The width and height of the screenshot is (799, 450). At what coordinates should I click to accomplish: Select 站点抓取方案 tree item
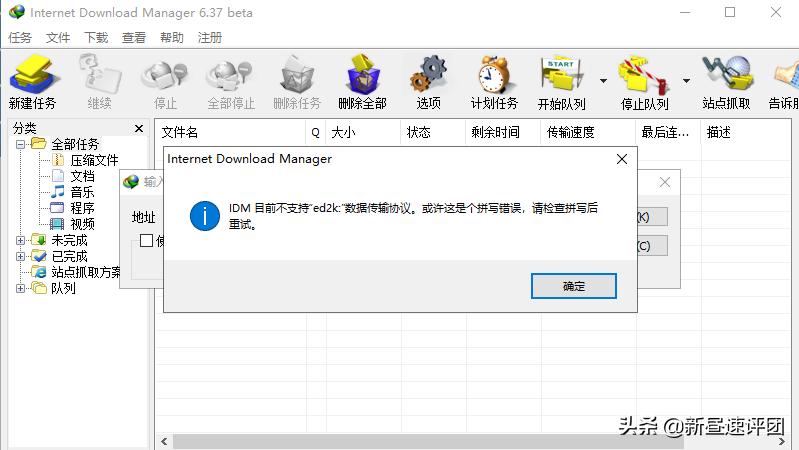(86, 272)
